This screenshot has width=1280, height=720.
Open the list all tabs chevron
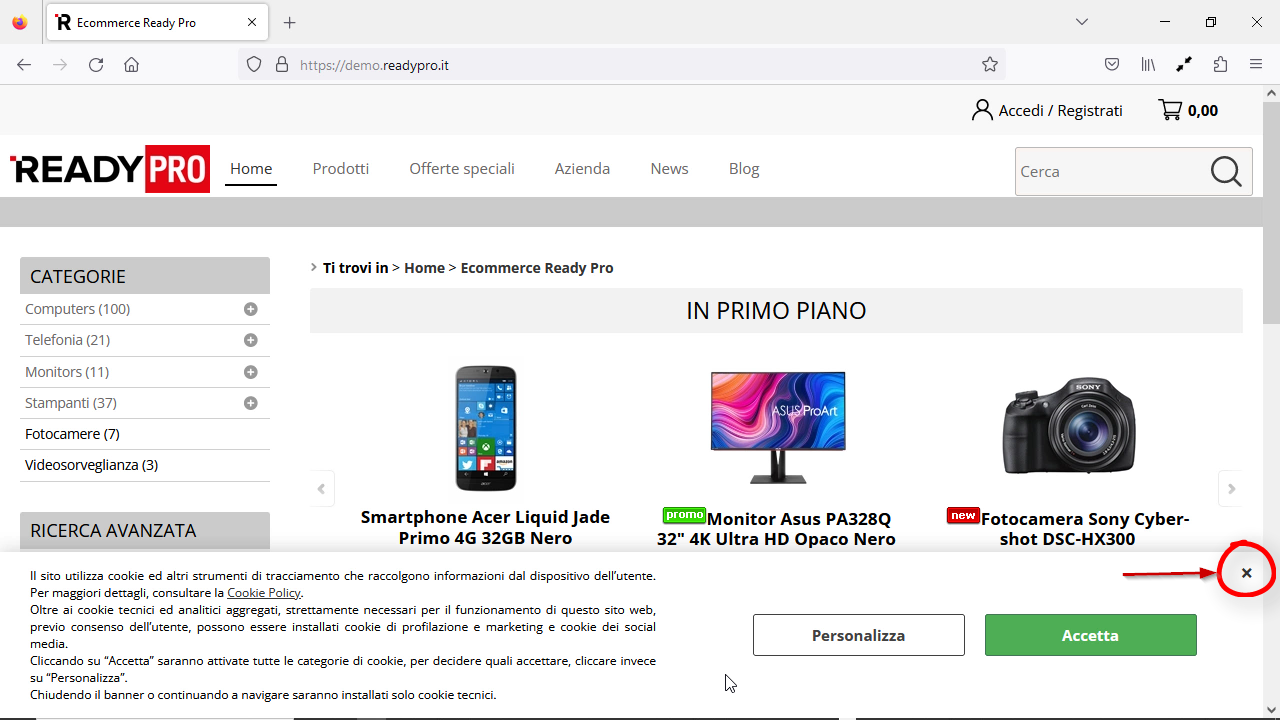[1082, 22]
